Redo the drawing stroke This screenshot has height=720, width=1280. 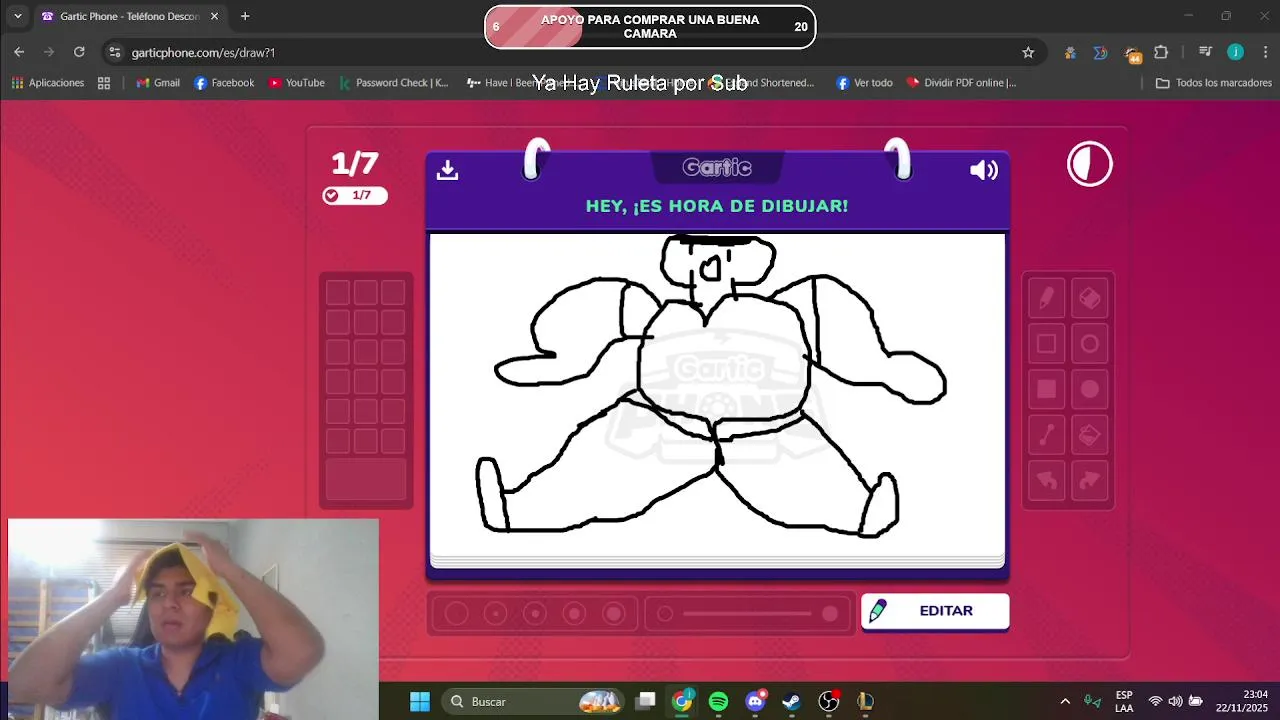tap(1090, 481)
